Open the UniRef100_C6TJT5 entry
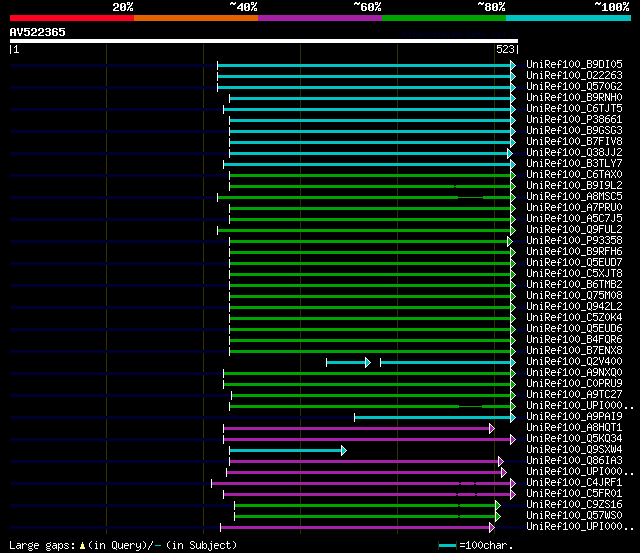Image resolution: width=640 pixels, height=553 pixels. tap(574, 109)
